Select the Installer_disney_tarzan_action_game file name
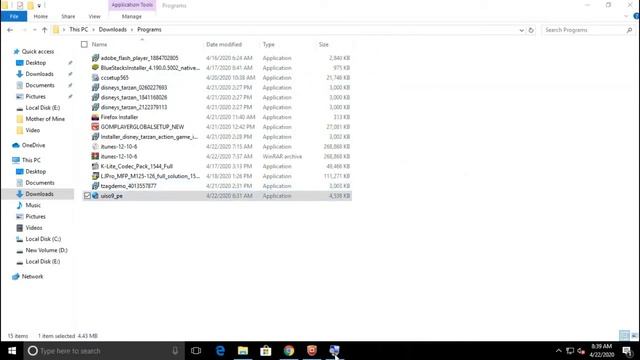640x360 pixels. 149,137
